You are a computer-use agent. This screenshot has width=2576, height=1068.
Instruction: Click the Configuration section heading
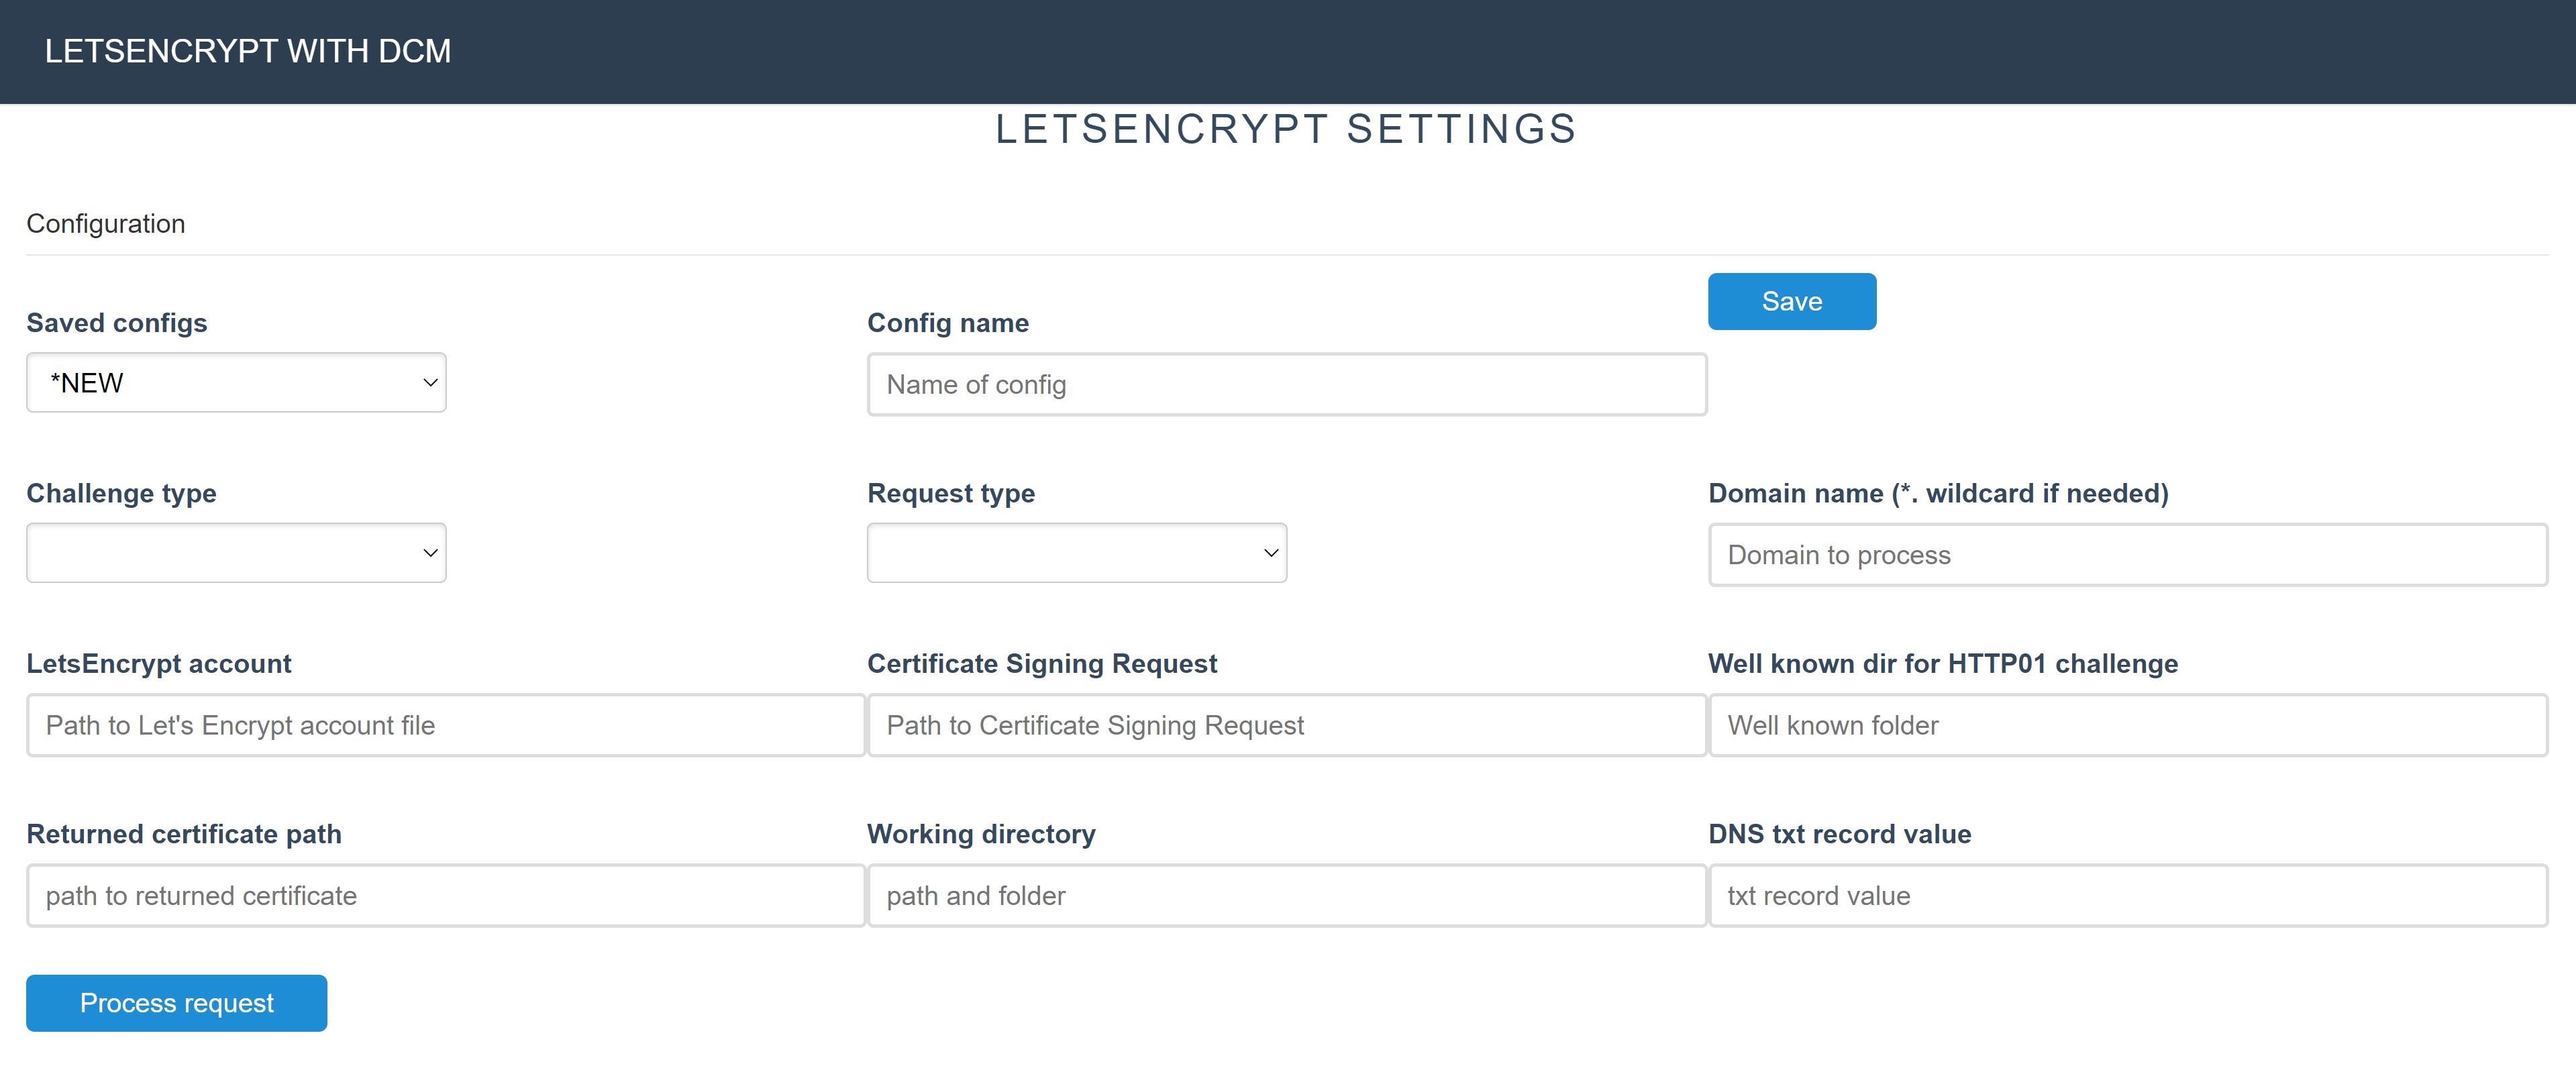click(106, 224)
